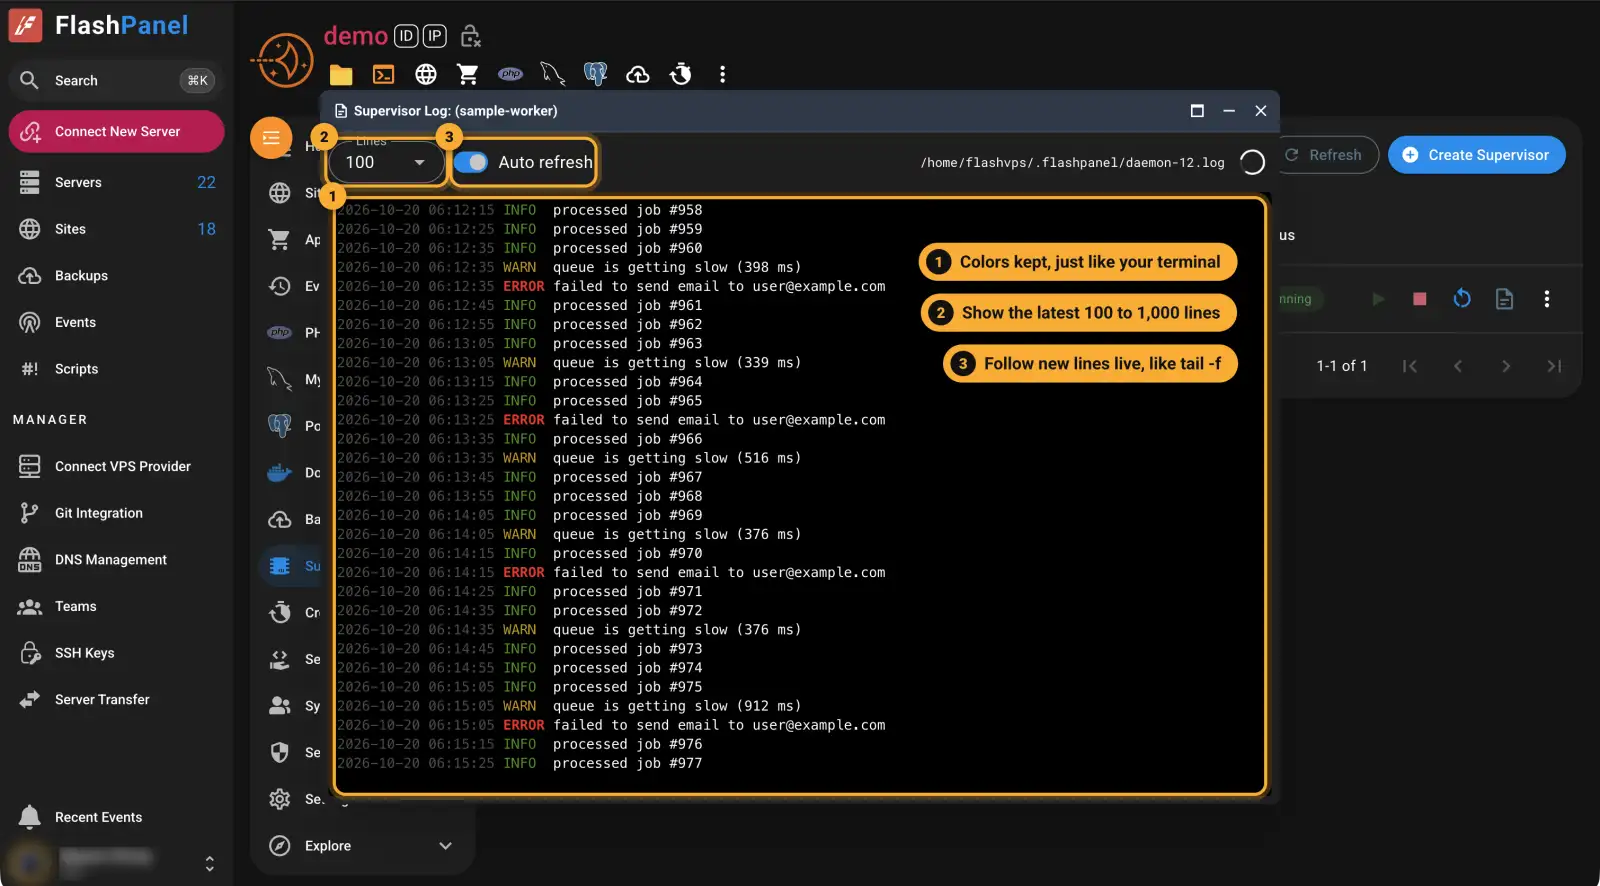Screen dimensions: 1600x886
Task: Open the PostgreSQL elephant icon in toolbar
Action: (595, 74)
